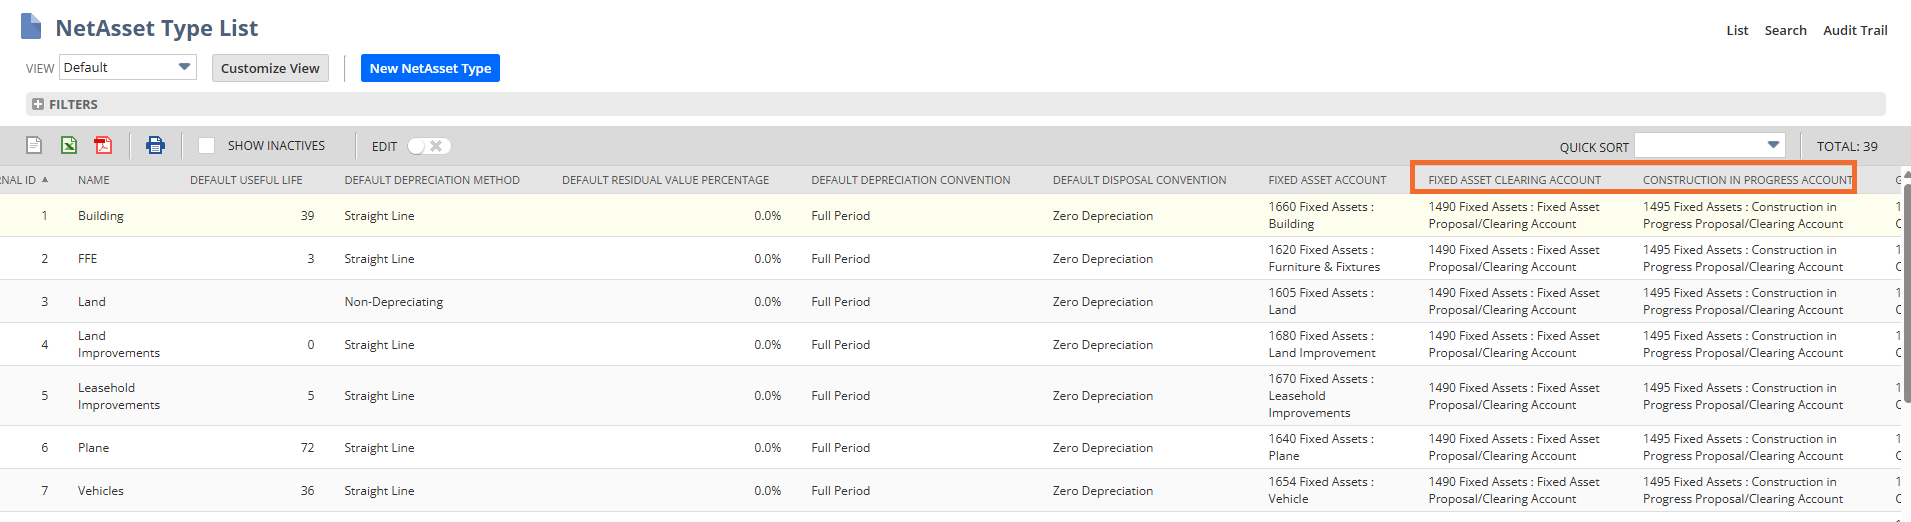Screen dimensions: 1911x522
Task: Sort by Fixed Asset Account column
Action: pyautogui.click(x=1327, y=180)
